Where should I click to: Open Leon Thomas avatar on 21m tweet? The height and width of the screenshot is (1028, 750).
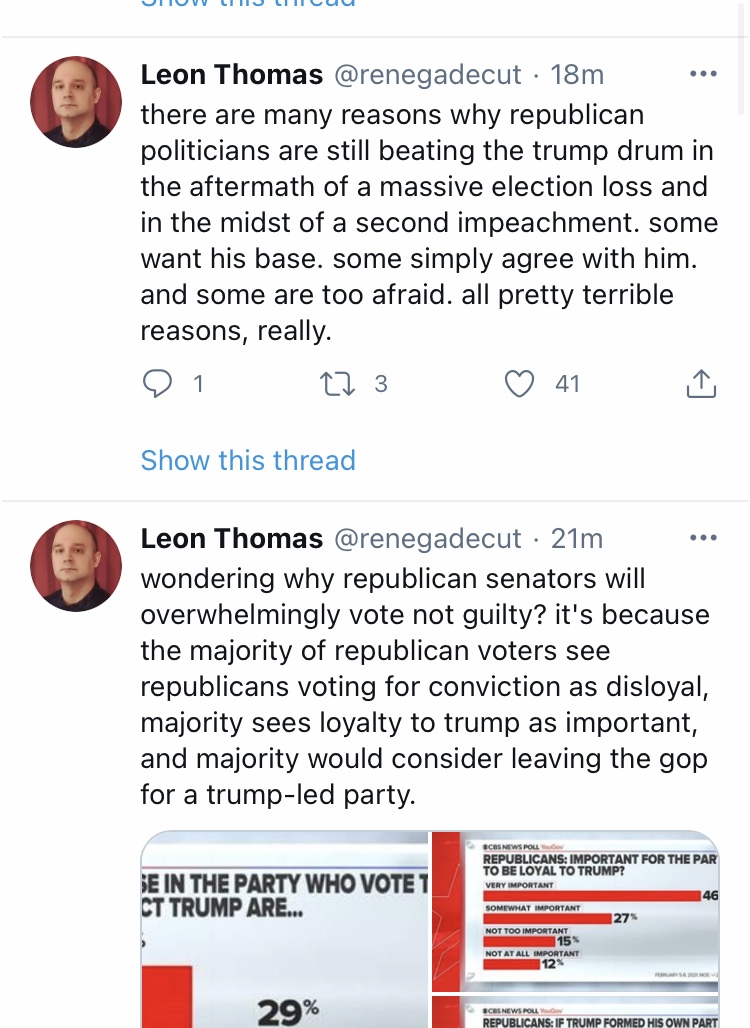click(x=76, y=566)
